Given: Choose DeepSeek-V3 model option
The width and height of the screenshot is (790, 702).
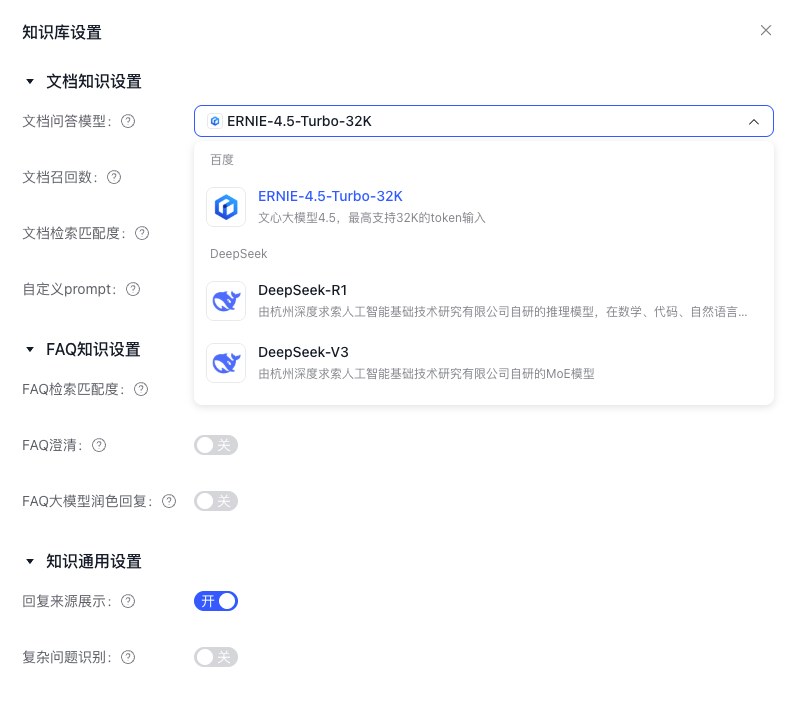Looking at the screenshot, I should pos(483,363).
